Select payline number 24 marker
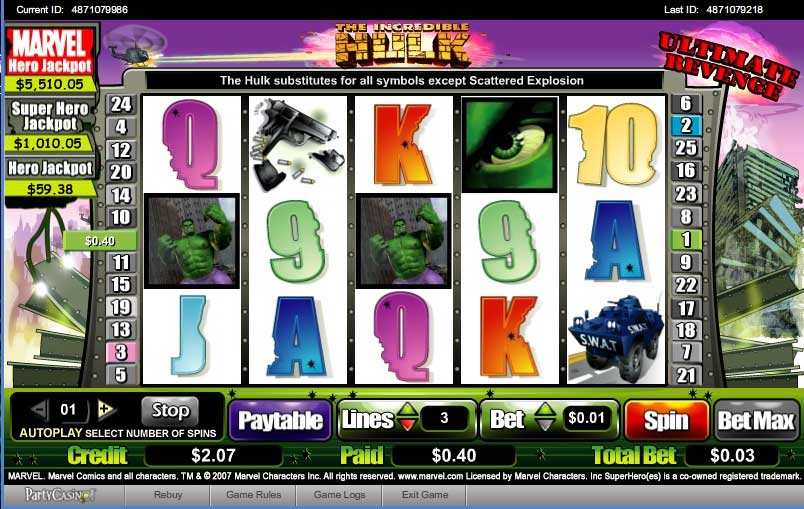Viewport: 804px width, 509px height. 121,104
